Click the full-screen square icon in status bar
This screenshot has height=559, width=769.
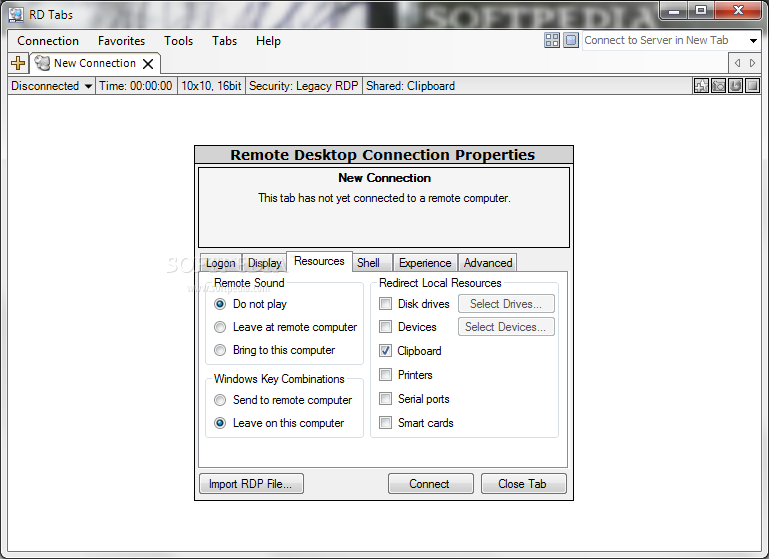[x=752, y=86]
